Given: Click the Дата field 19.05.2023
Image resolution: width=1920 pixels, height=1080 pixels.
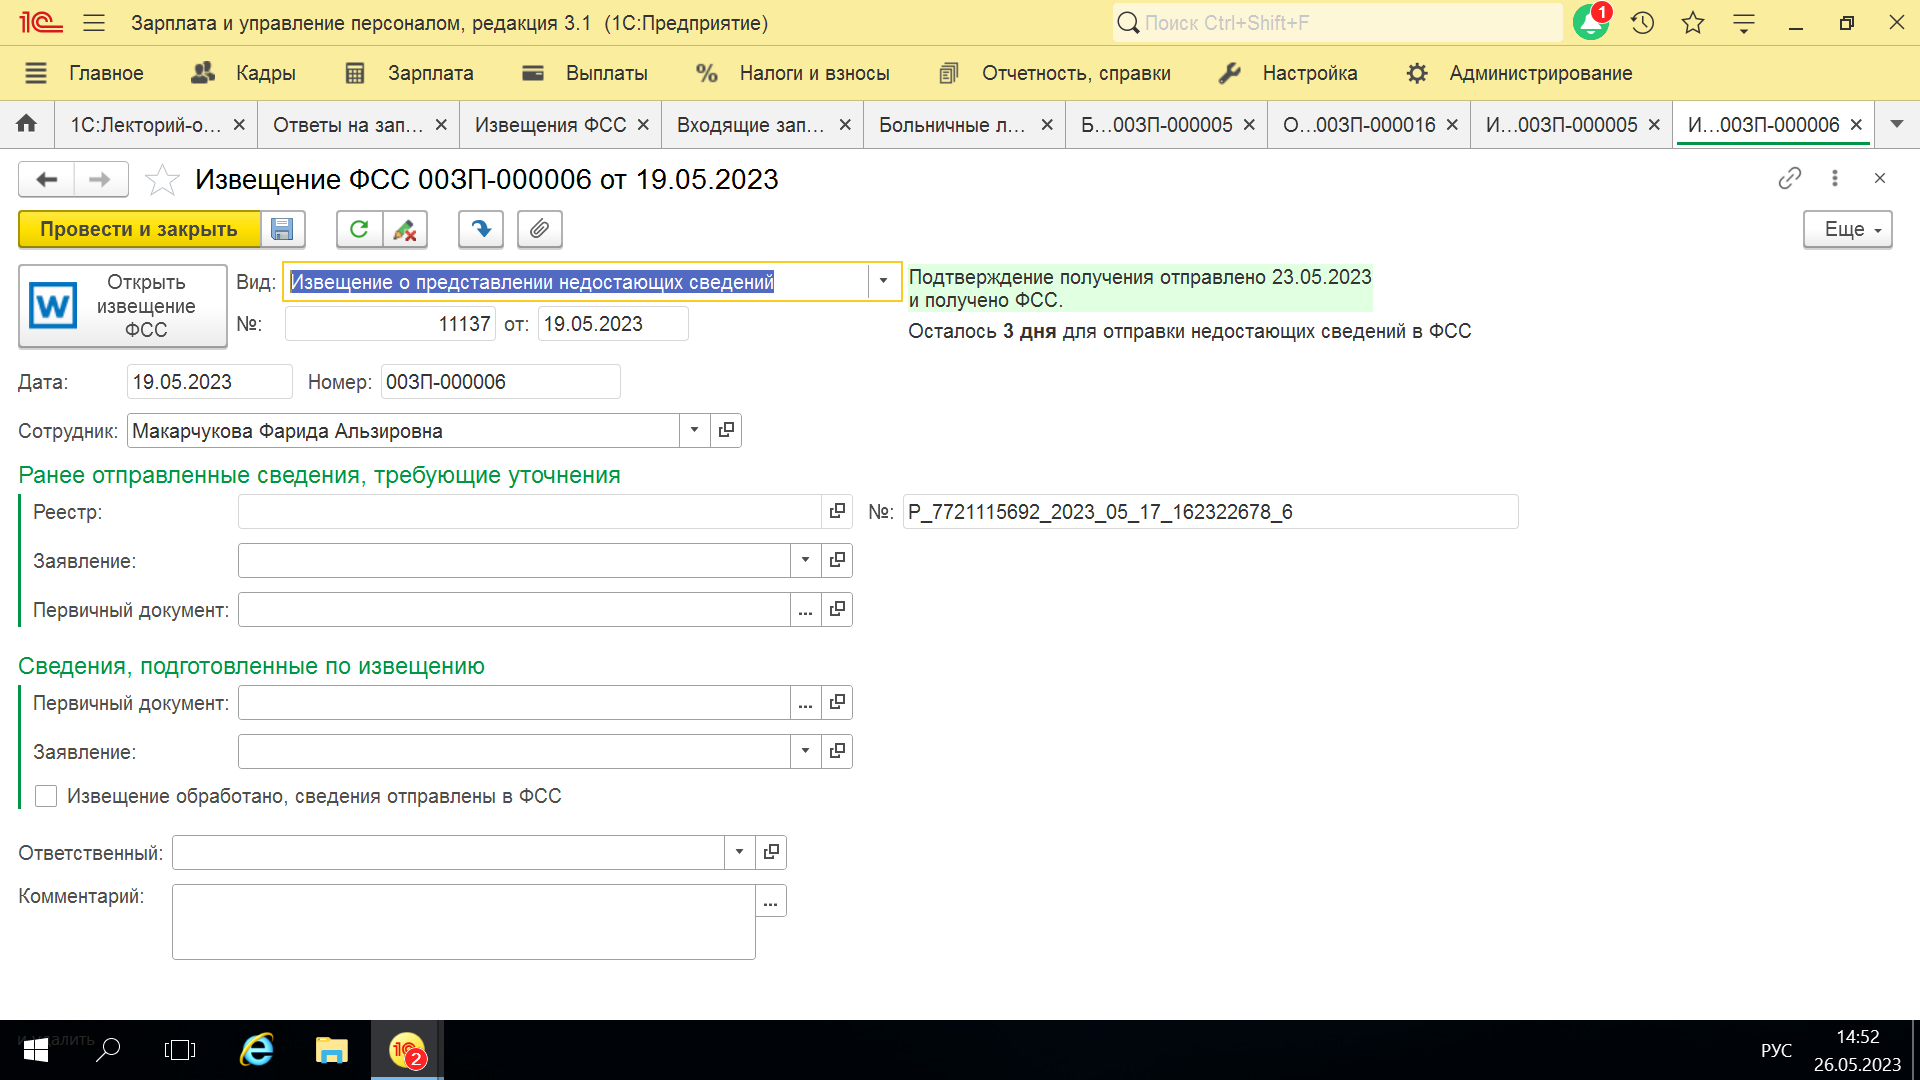Looking at the screenshot, I should [x=209, y=382].
